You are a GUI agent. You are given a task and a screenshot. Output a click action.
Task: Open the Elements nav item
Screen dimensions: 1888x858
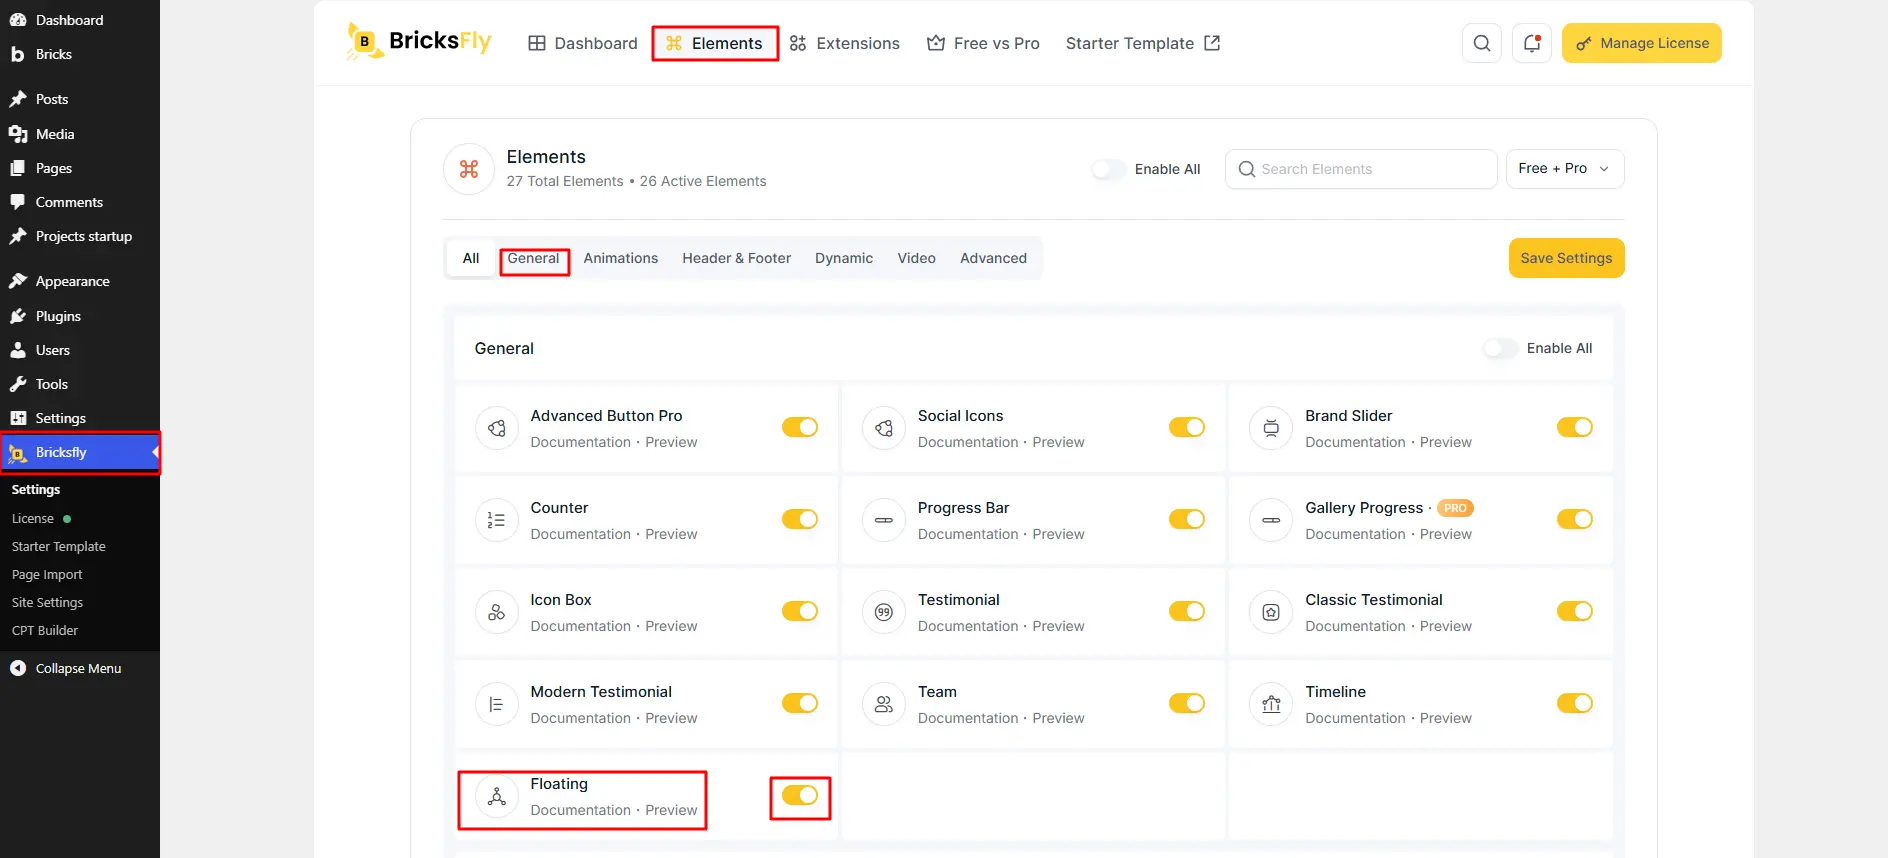714,43
